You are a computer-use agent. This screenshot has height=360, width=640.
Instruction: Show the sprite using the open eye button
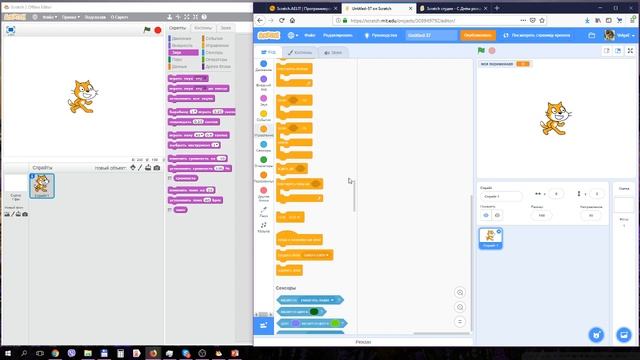(486, 215)
